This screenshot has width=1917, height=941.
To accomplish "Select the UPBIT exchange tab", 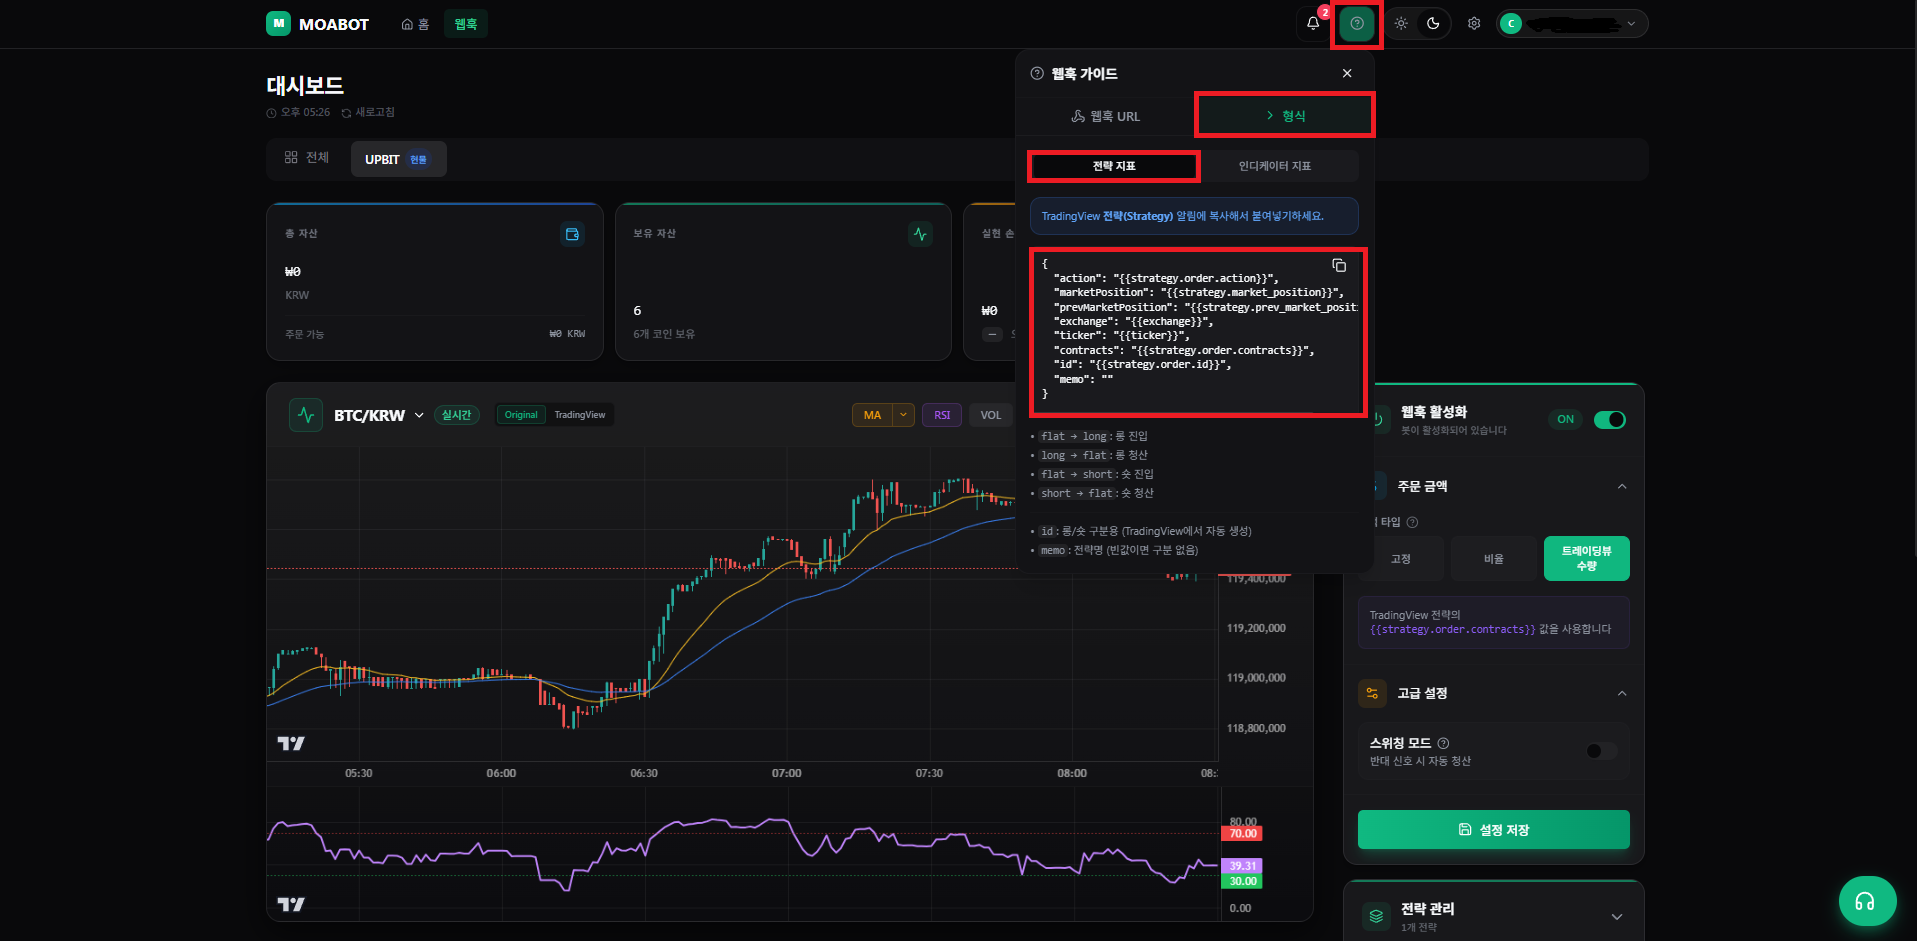I will (398, 159).
